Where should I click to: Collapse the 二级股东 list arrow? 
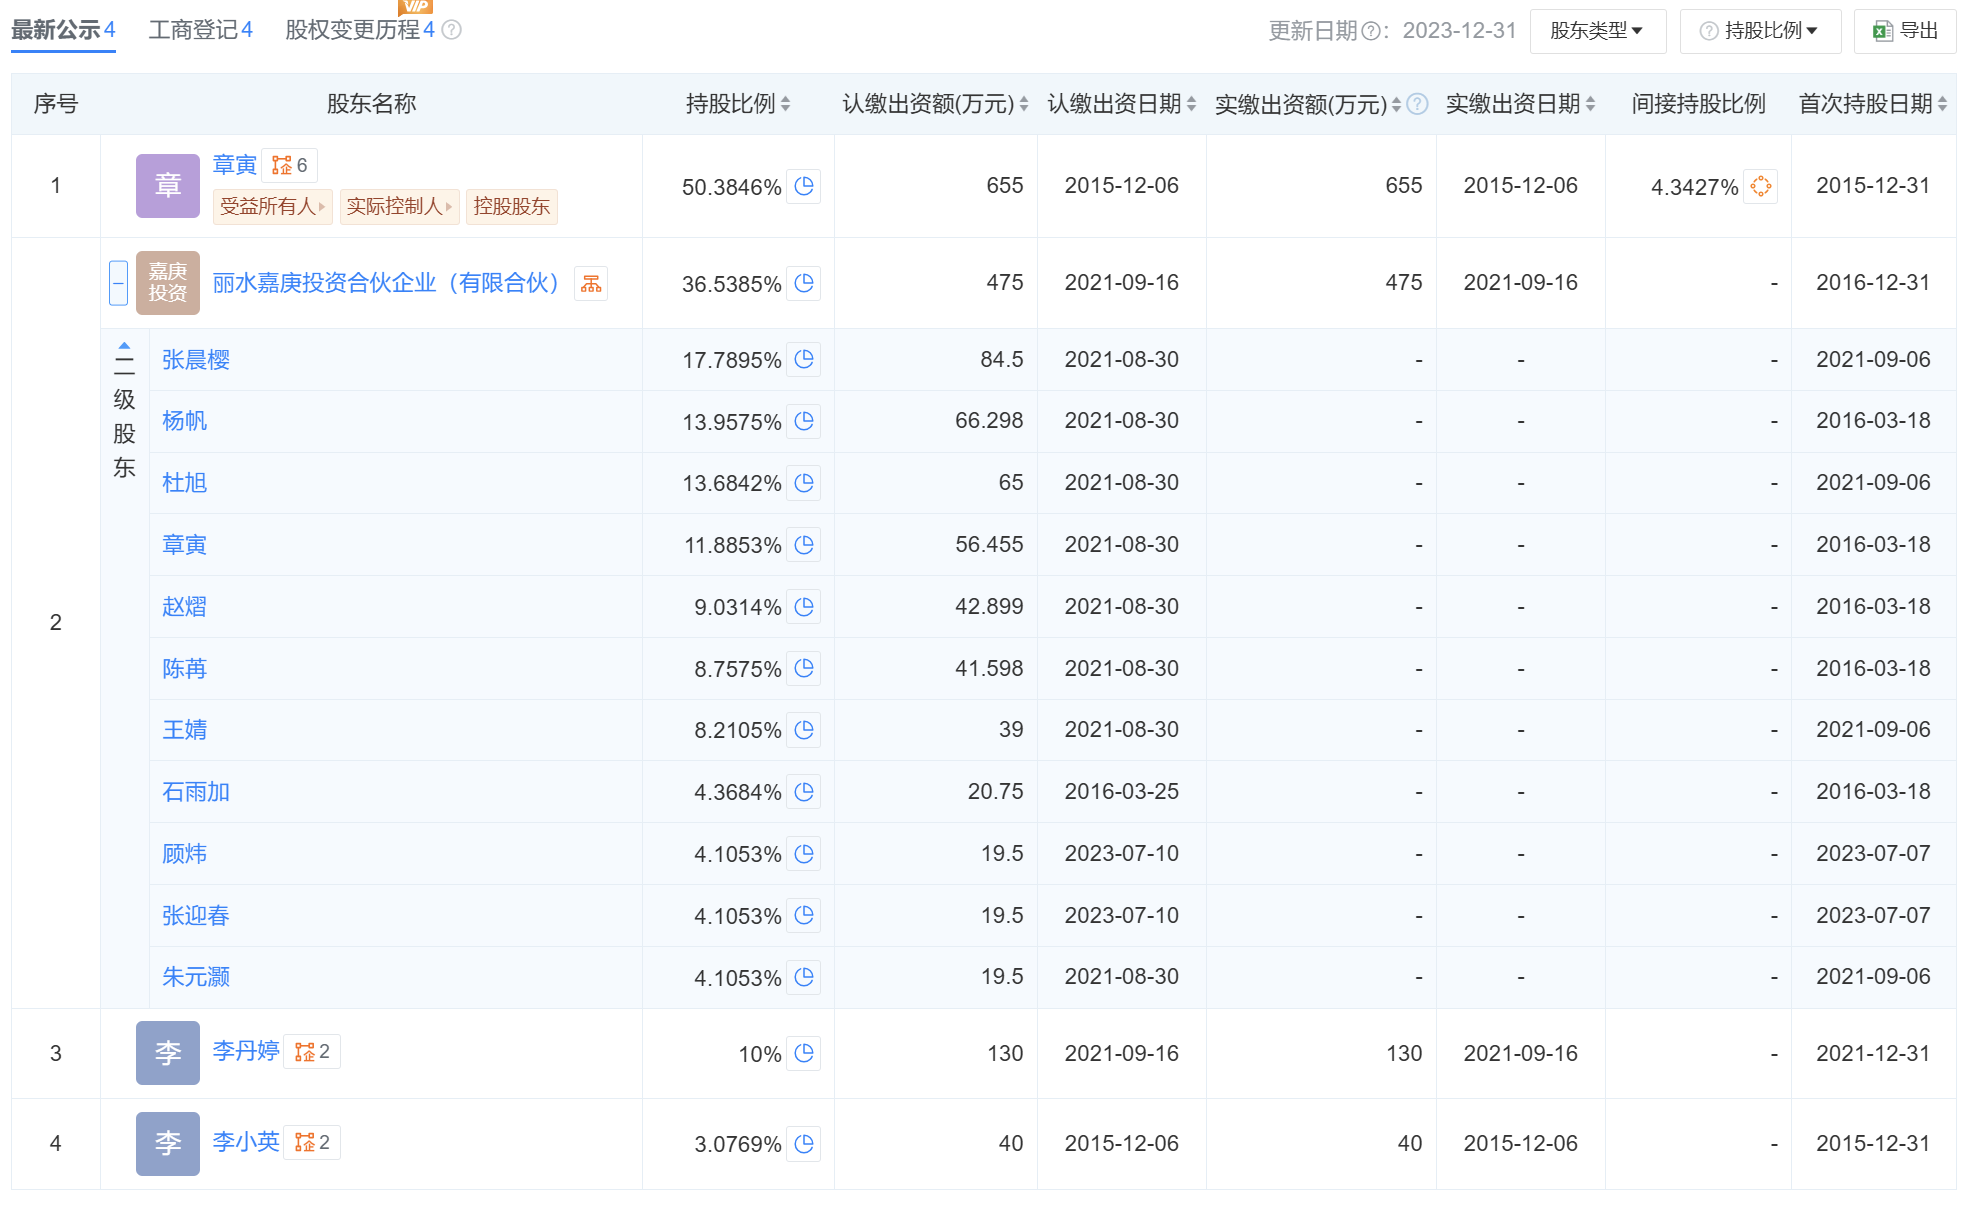pos(124,346)
